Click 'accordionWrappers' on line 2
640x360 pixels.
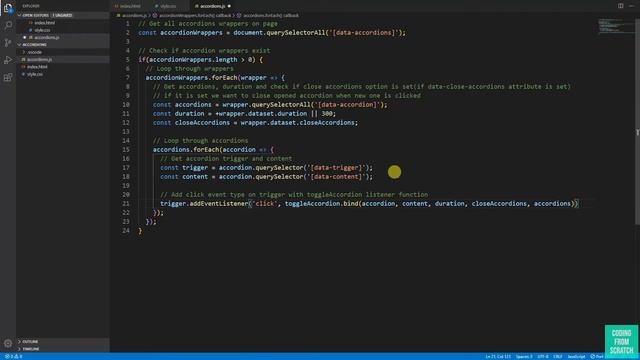[191, 33]
